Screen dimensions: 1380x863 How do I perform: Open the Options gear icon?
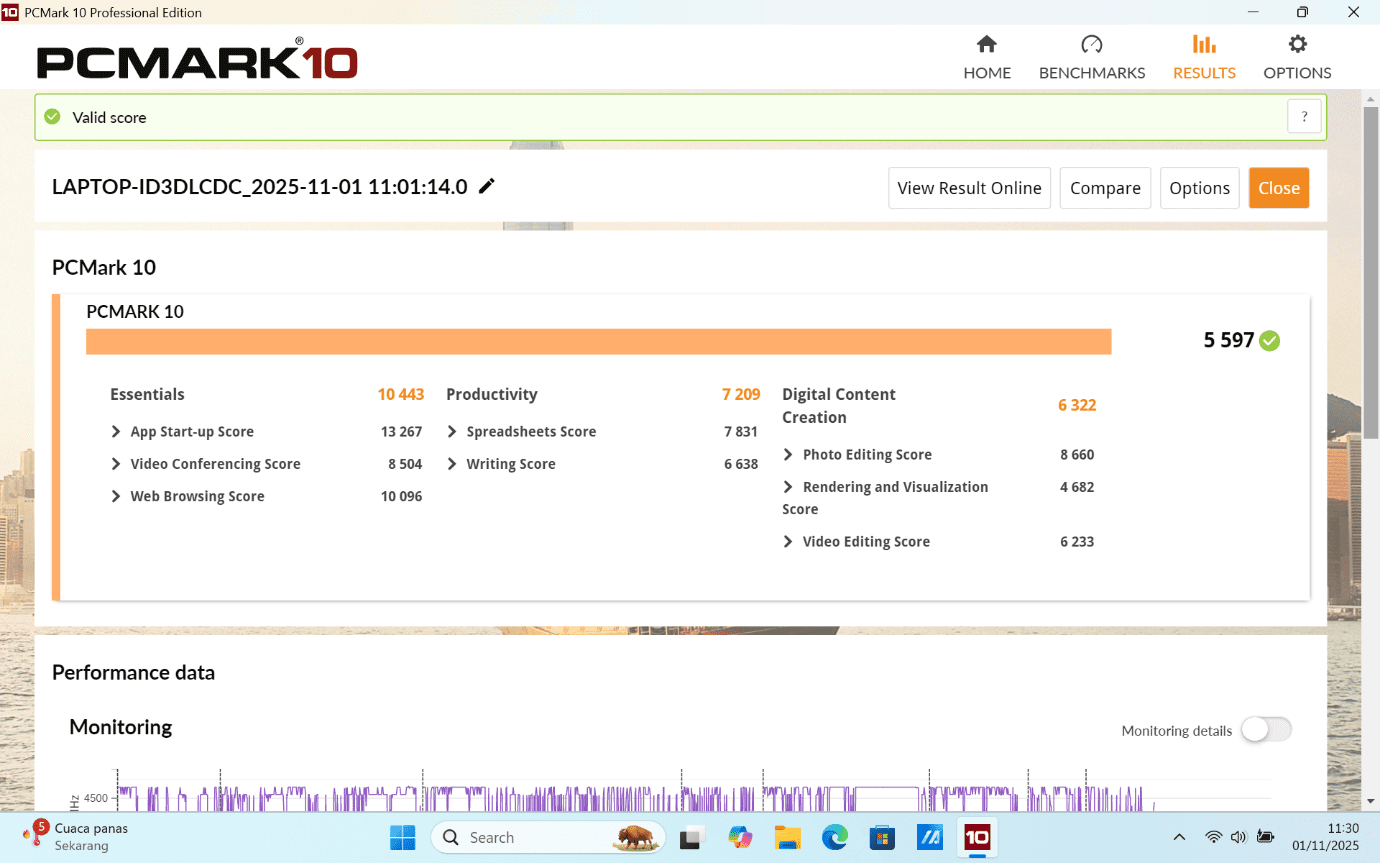coord(1297,45)
